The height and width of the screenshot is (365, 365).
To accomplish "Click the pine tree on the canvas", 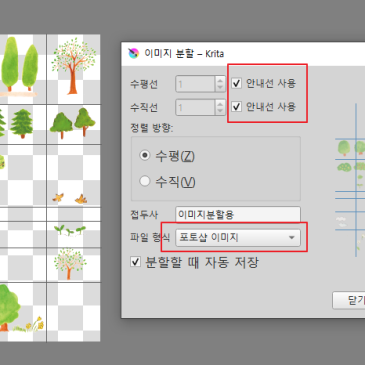I will click(x=22, y=124).
